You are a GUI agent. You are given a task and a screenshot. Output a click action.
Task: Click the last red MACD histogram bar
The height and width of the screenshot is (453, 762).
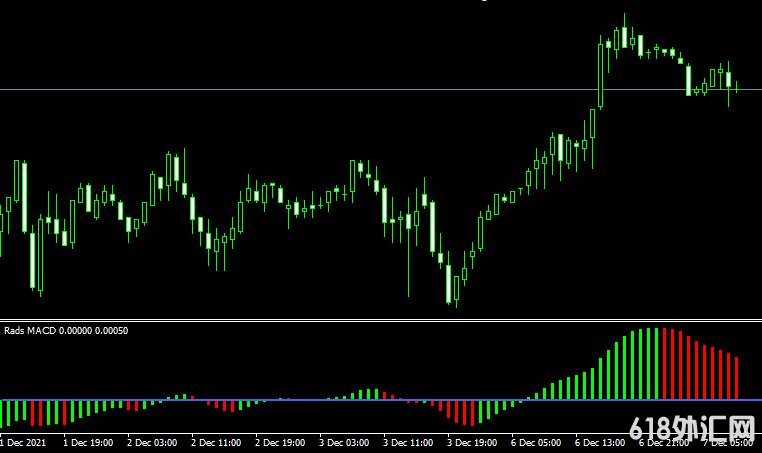737,379
